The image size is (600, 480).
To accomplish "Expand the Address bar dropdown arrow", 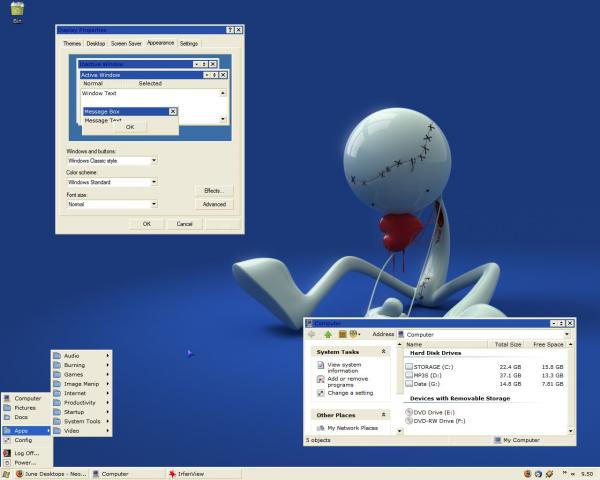I will 567,335.
